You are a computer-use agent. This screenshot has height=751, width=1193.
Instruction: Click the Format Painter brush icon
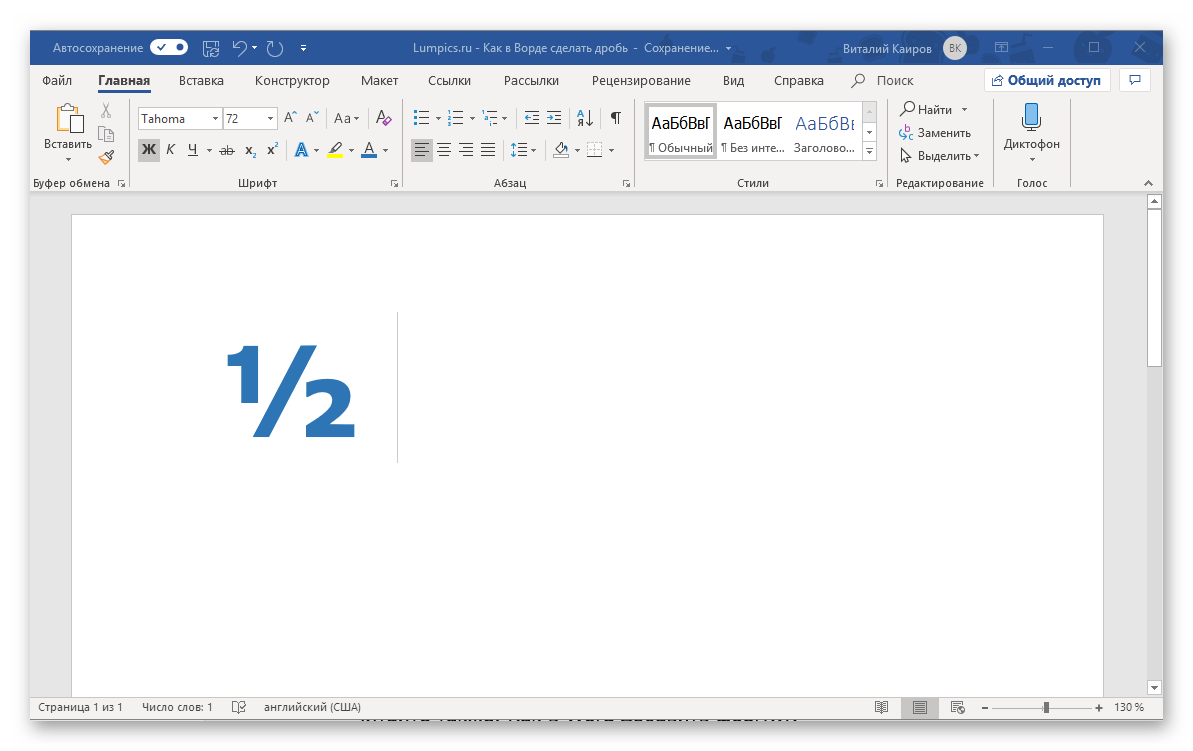pos(106,156)
